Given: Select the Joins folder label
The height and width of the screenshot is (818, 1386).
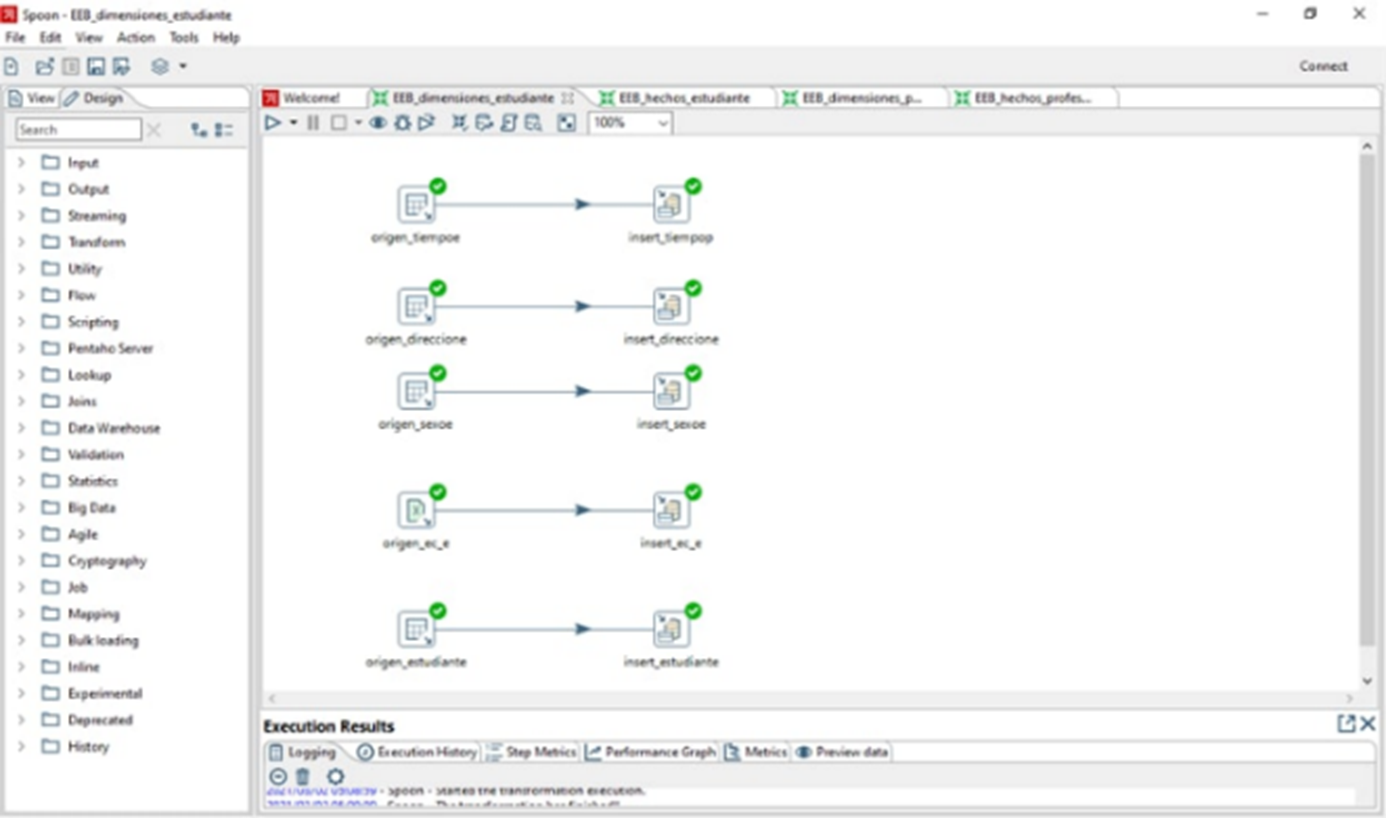Looking at the screenshot, I should pyautogui.click(x=82, y=401).
